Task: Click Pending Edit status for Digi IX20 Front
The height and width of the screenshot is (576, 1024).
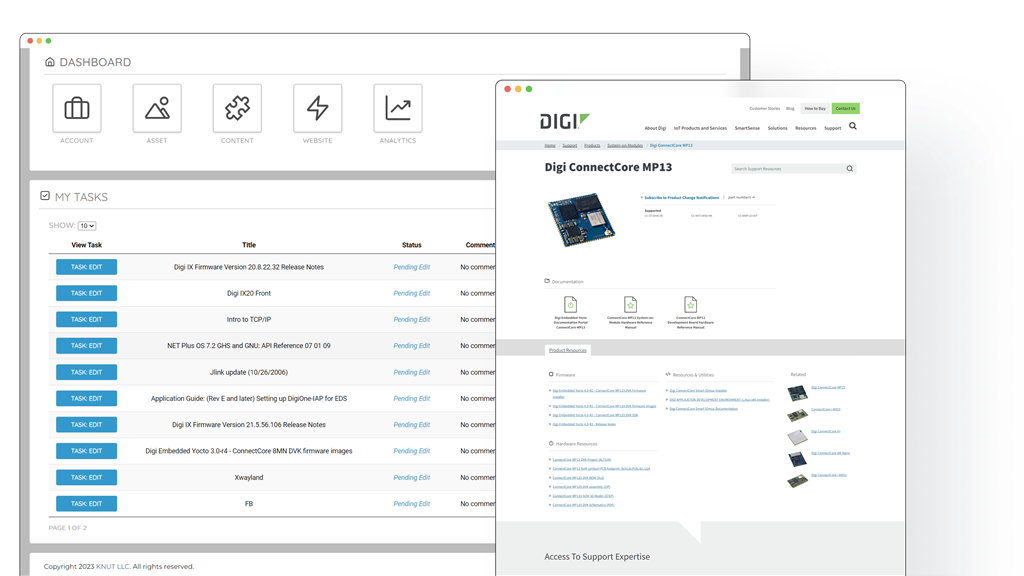Action: (411, 293)
